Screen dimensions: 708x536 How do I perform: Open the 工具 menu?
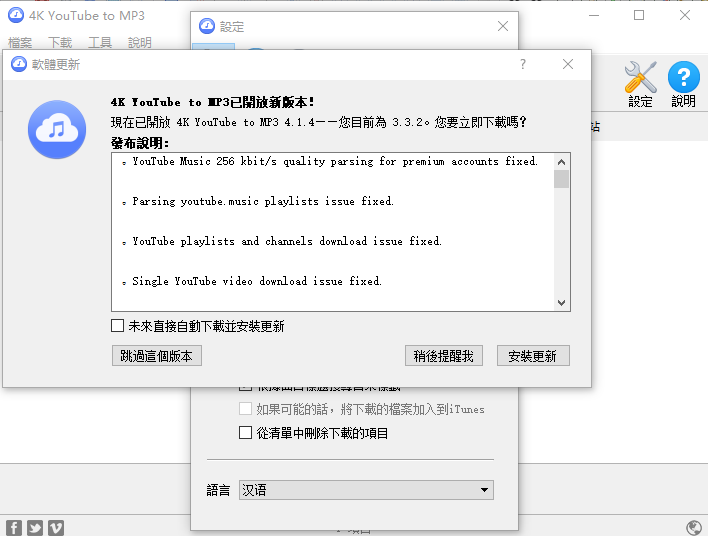(100, 43)
